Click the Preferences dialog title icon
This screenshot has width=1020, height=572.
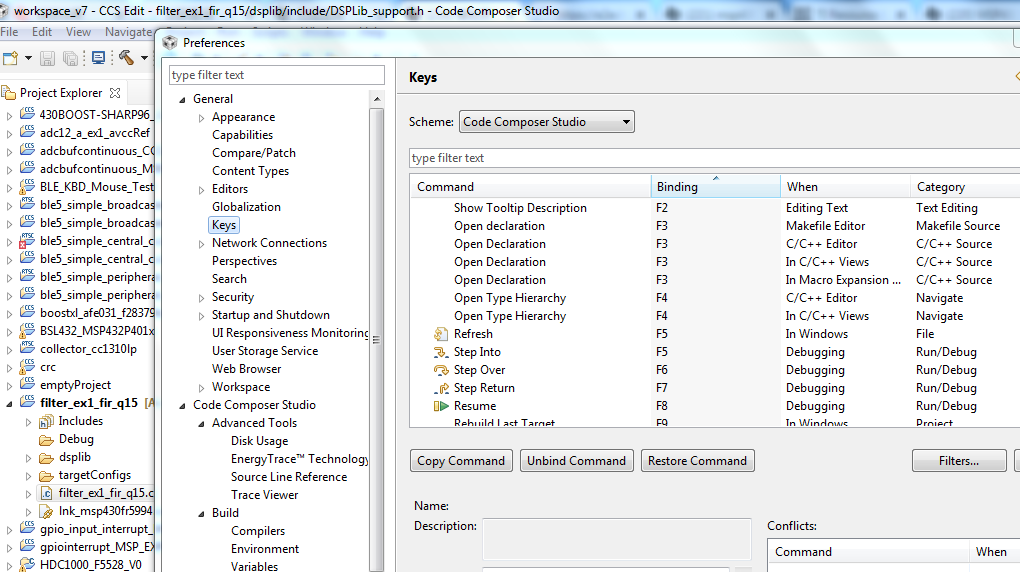[170, 43]
